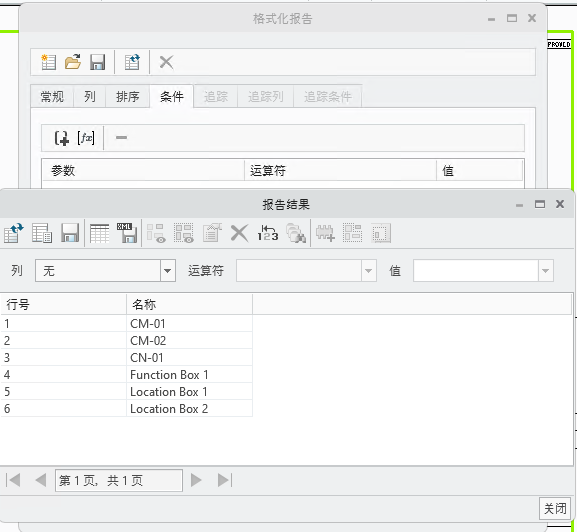
Task: Click the table grid view icon
Action: click(99, 233)
